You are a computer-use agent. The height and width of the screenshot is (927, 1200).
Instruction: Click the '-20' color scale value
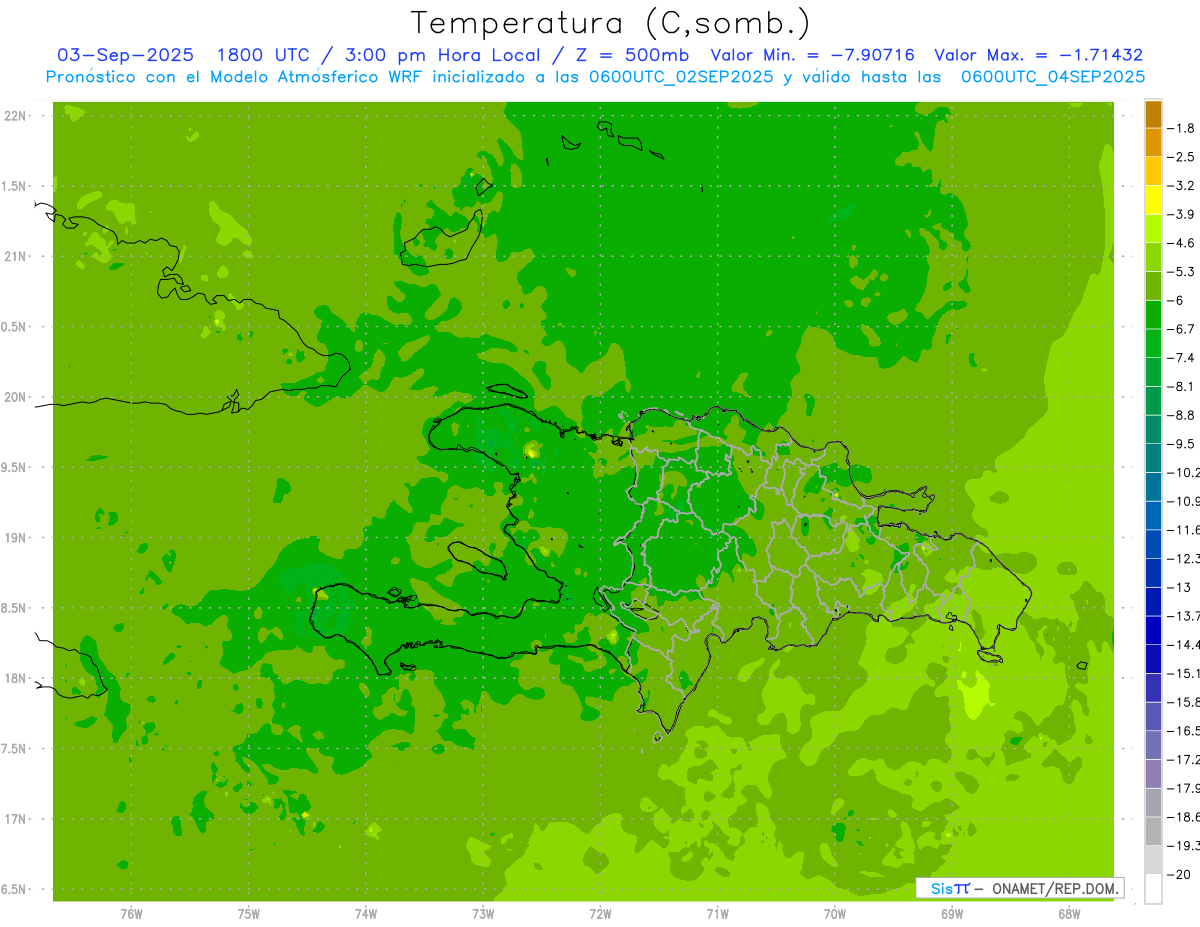tap(1180, 874)
